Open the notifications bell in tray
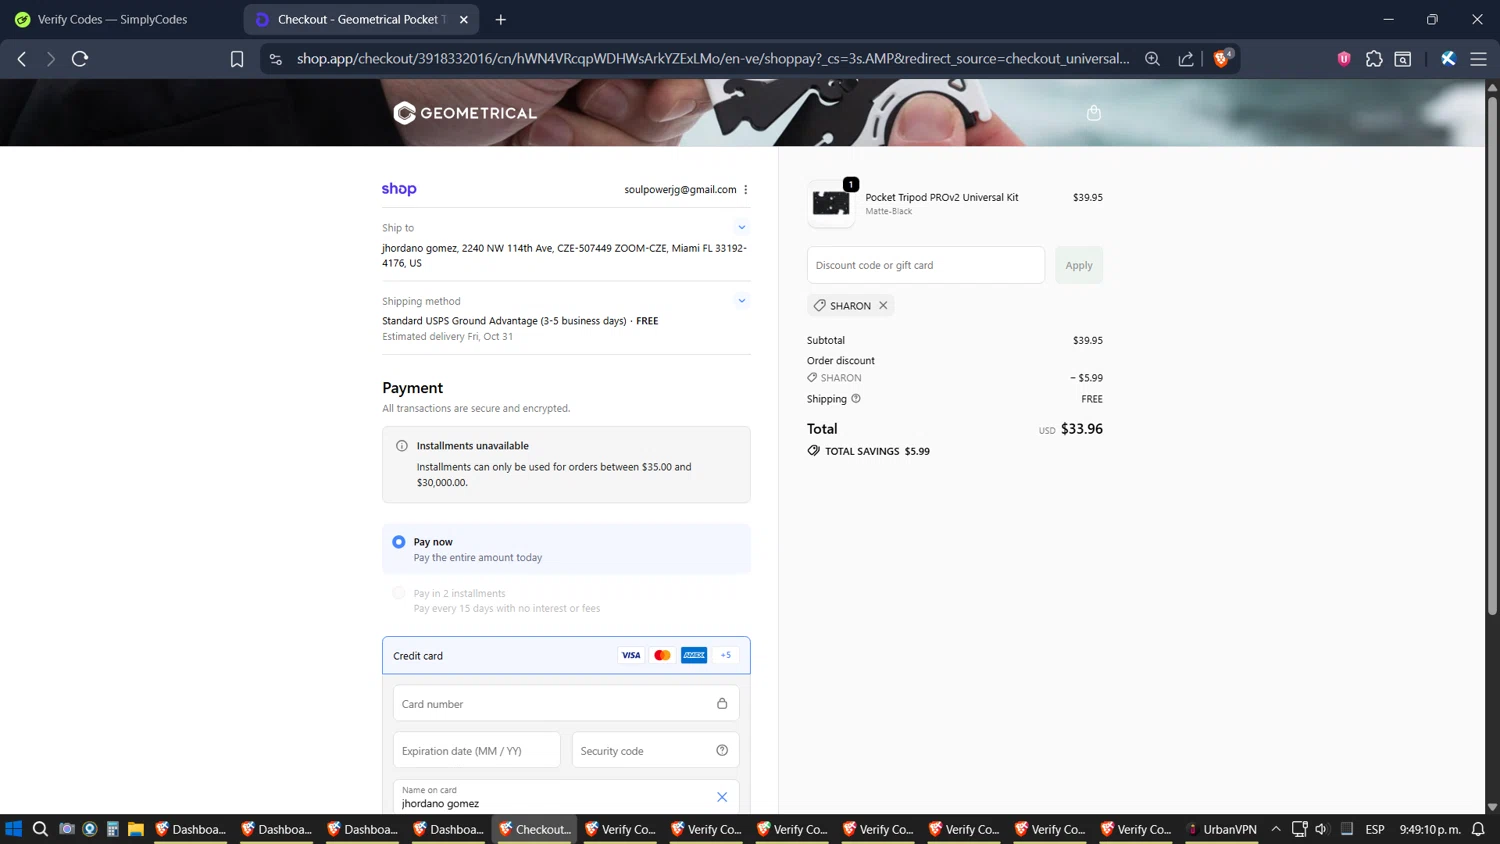The width and height of the screenshot is (1500, 844). pos(1478,829)
